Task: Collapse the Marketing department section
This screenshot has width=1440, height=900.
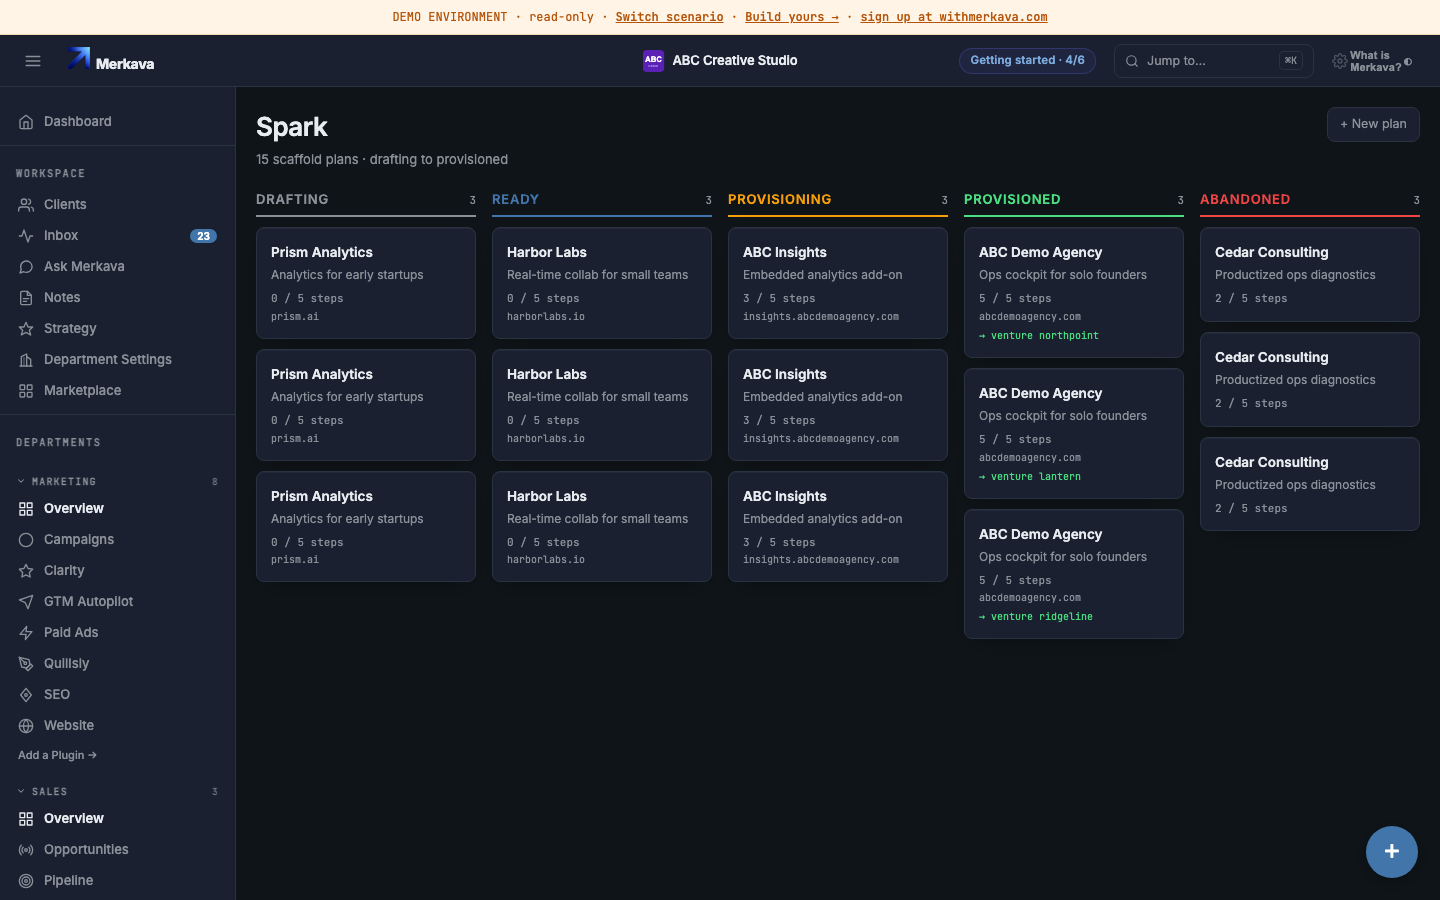Action: pyautogui.click(x=117, y=482)
